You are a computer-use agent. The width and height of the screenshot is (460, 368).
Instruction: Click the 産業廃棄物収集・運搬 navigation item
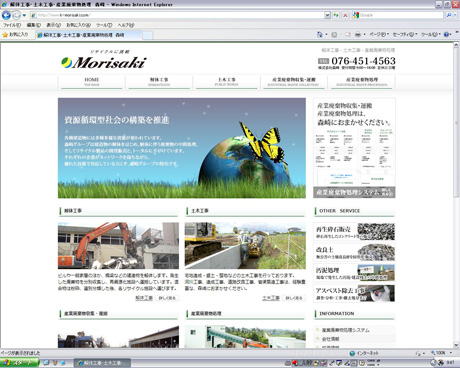294,82
